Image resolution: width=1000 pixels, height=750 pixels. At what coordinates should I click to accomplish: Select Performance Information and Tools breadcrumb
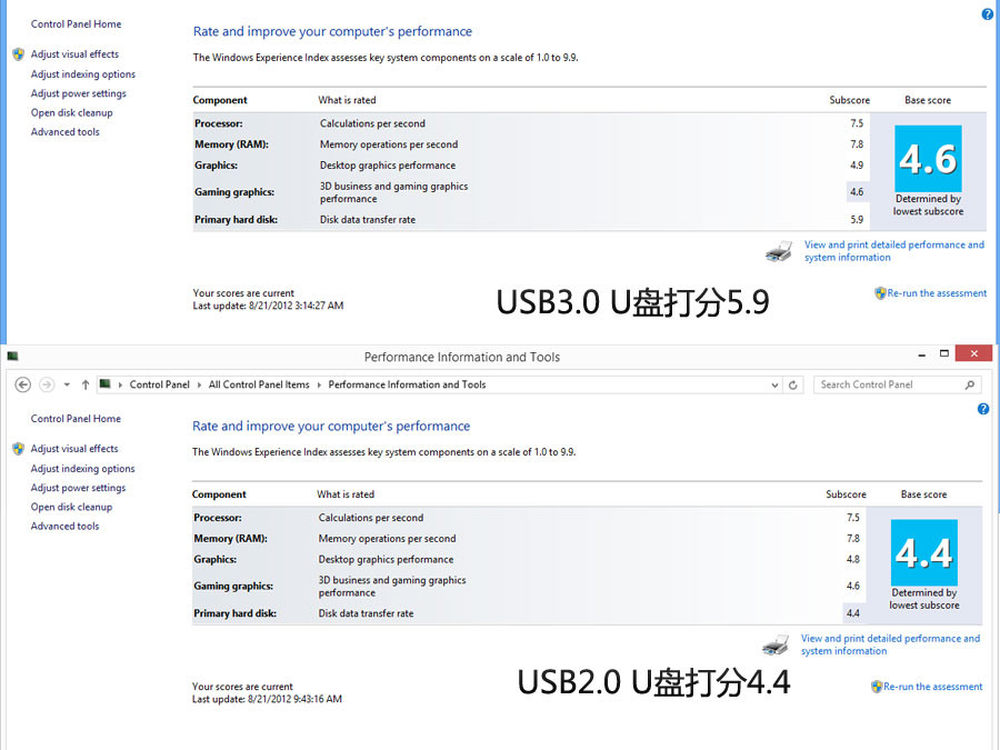tap(407, 385)
